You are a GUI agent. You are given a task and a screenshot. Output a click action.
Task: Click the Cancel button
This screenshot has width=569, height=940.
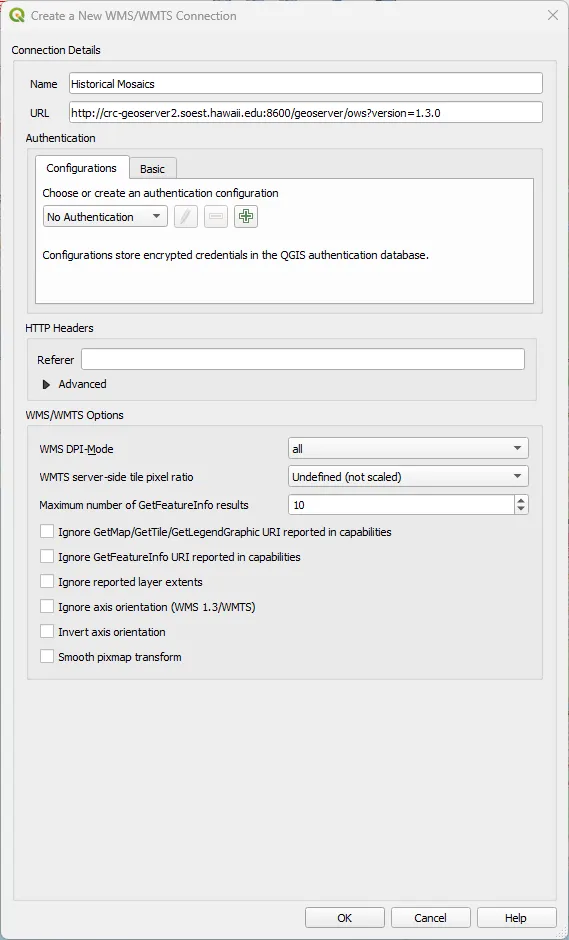(x=430, y=917)
